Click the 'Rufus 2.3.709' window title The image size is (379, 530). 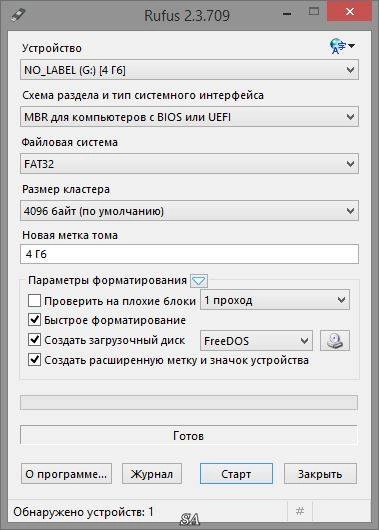187,16
